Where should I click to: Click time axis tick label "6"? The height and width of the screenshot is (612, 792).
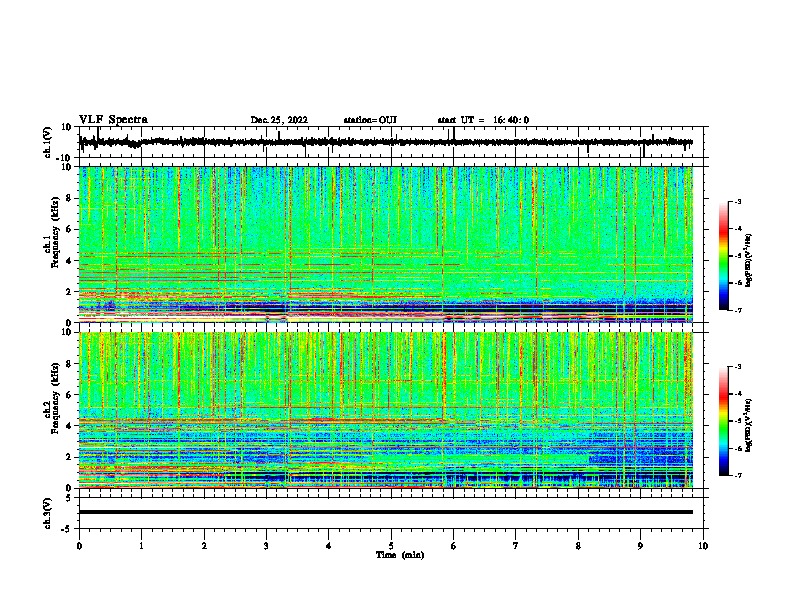(x=454, y=545)
